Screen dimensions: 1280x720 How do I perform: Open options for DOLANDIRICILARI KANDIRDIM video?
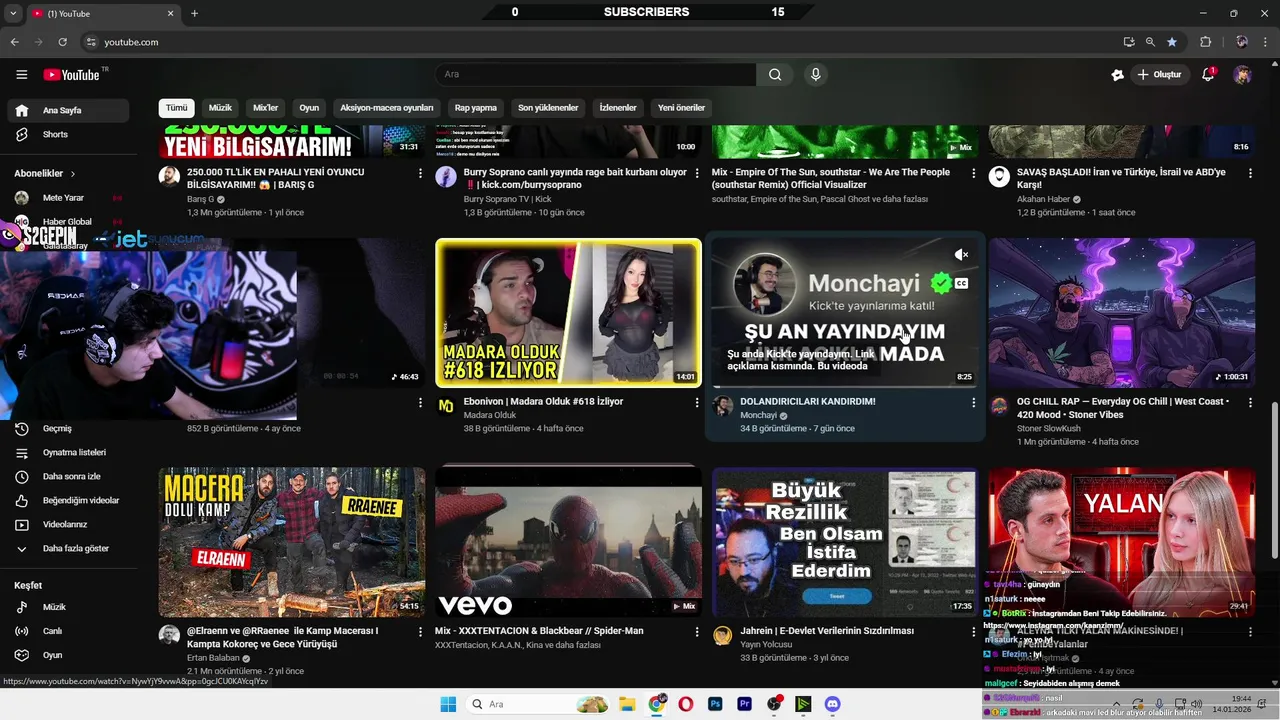coord(973,402)
